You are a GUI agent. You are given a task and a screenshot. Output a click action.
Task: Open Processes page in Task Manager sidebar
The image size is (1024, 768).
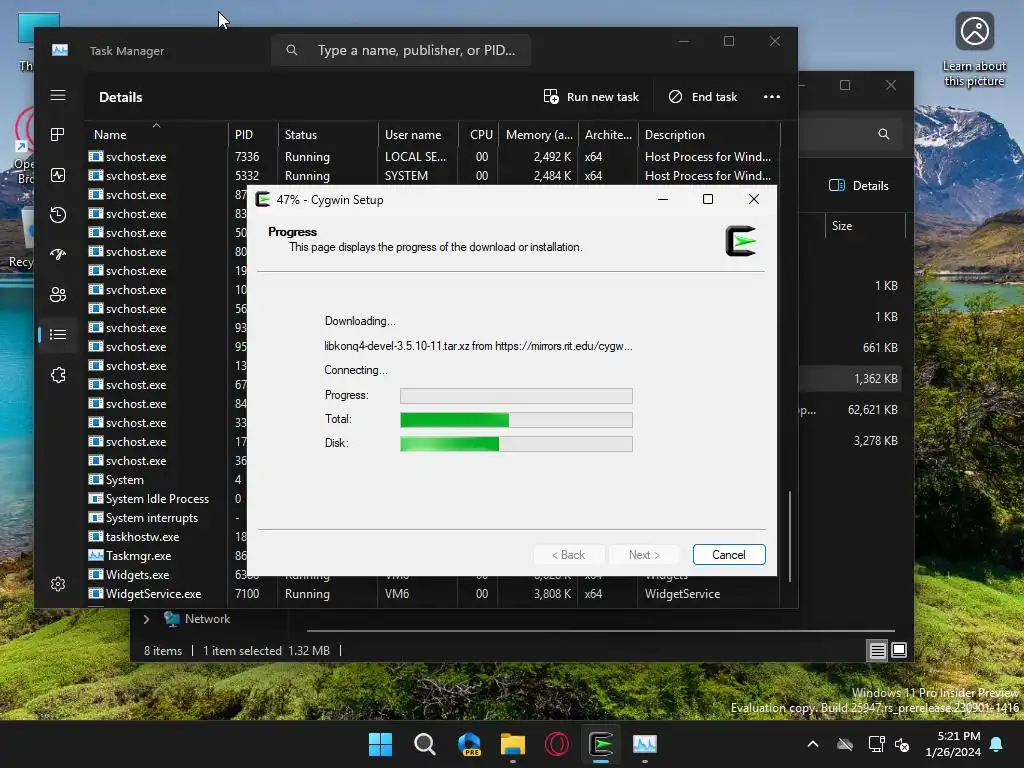[58, 135]
